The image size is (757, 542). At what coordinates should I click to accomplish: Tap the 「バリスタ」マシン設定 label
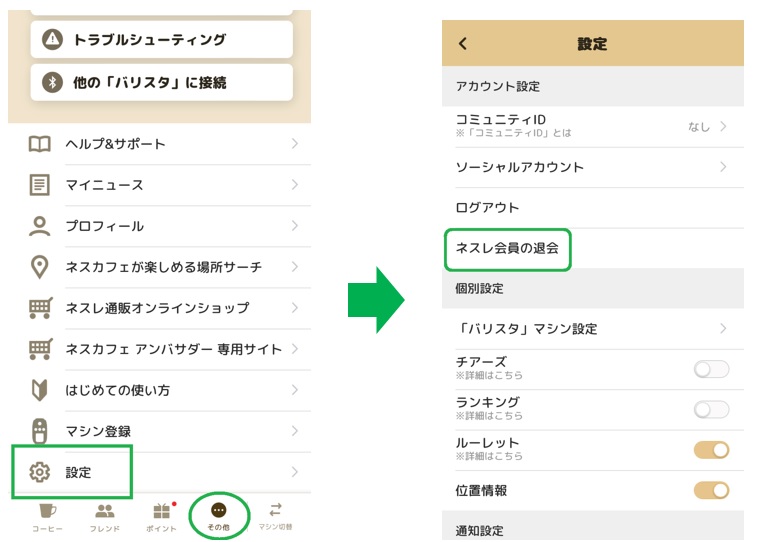[527, 329]
